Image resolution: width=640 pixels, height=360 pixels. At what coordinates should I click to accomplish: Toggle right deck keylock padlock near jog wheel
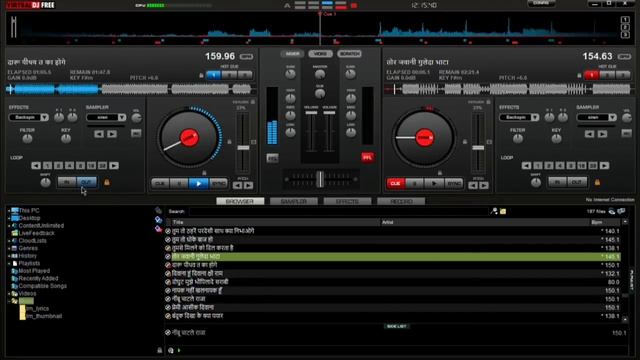point(464,142)
